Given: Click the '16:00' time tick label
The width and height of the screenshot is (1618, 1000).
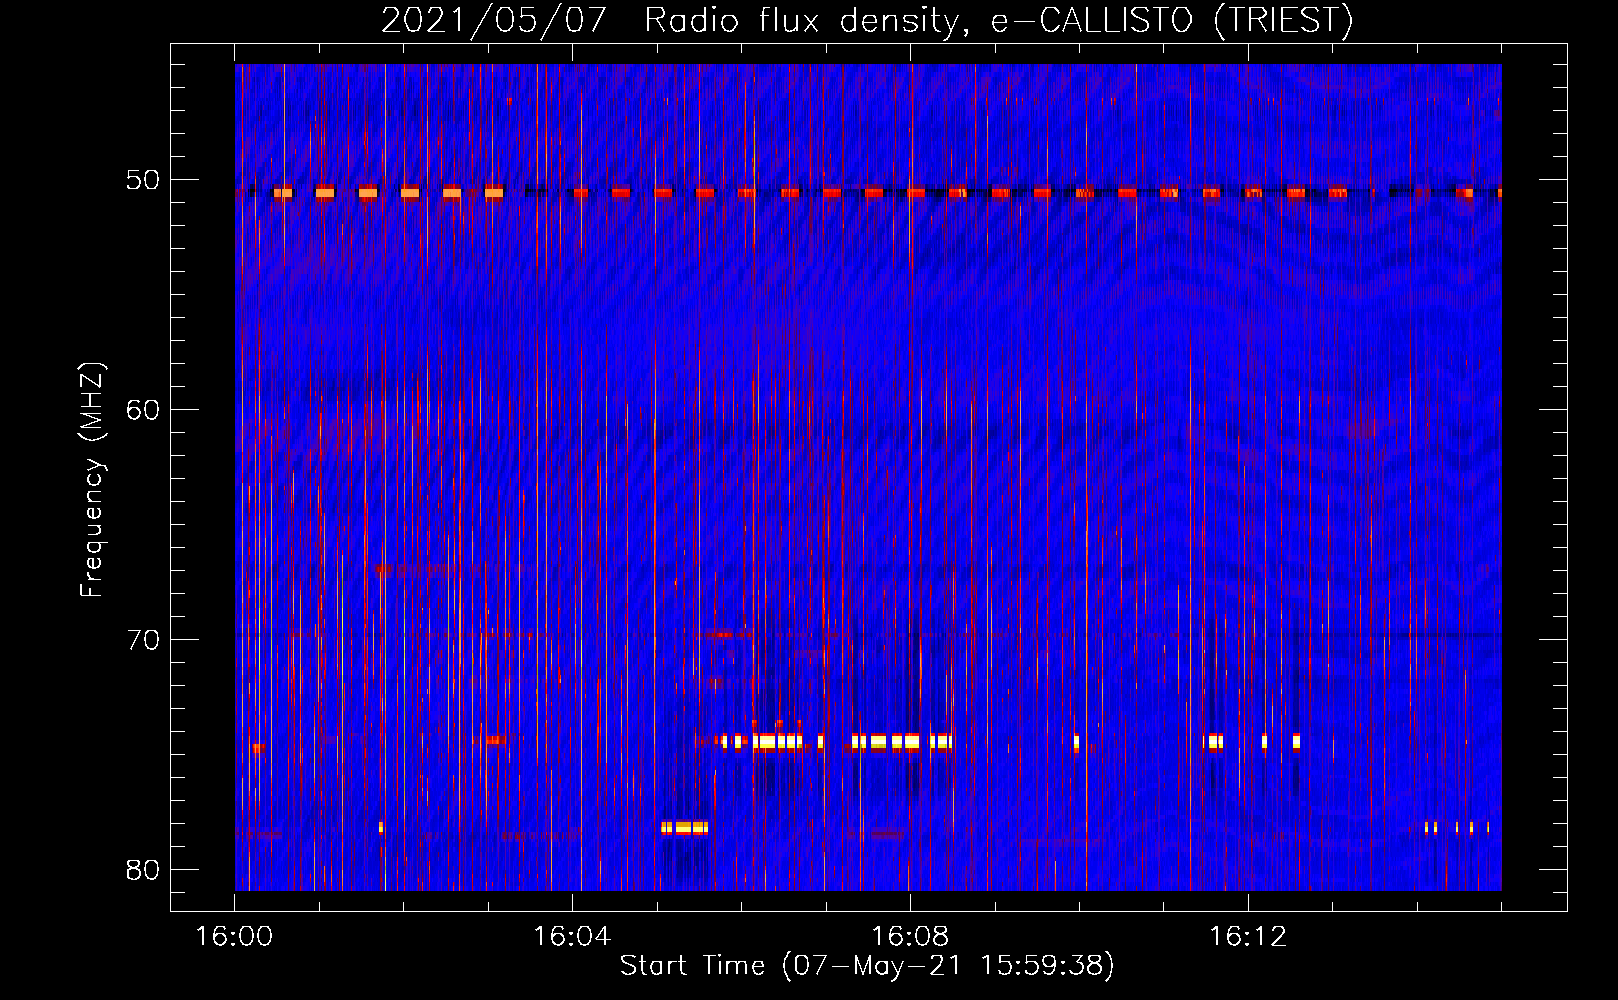Looking at the screenshot, I should tap(234, 937).
